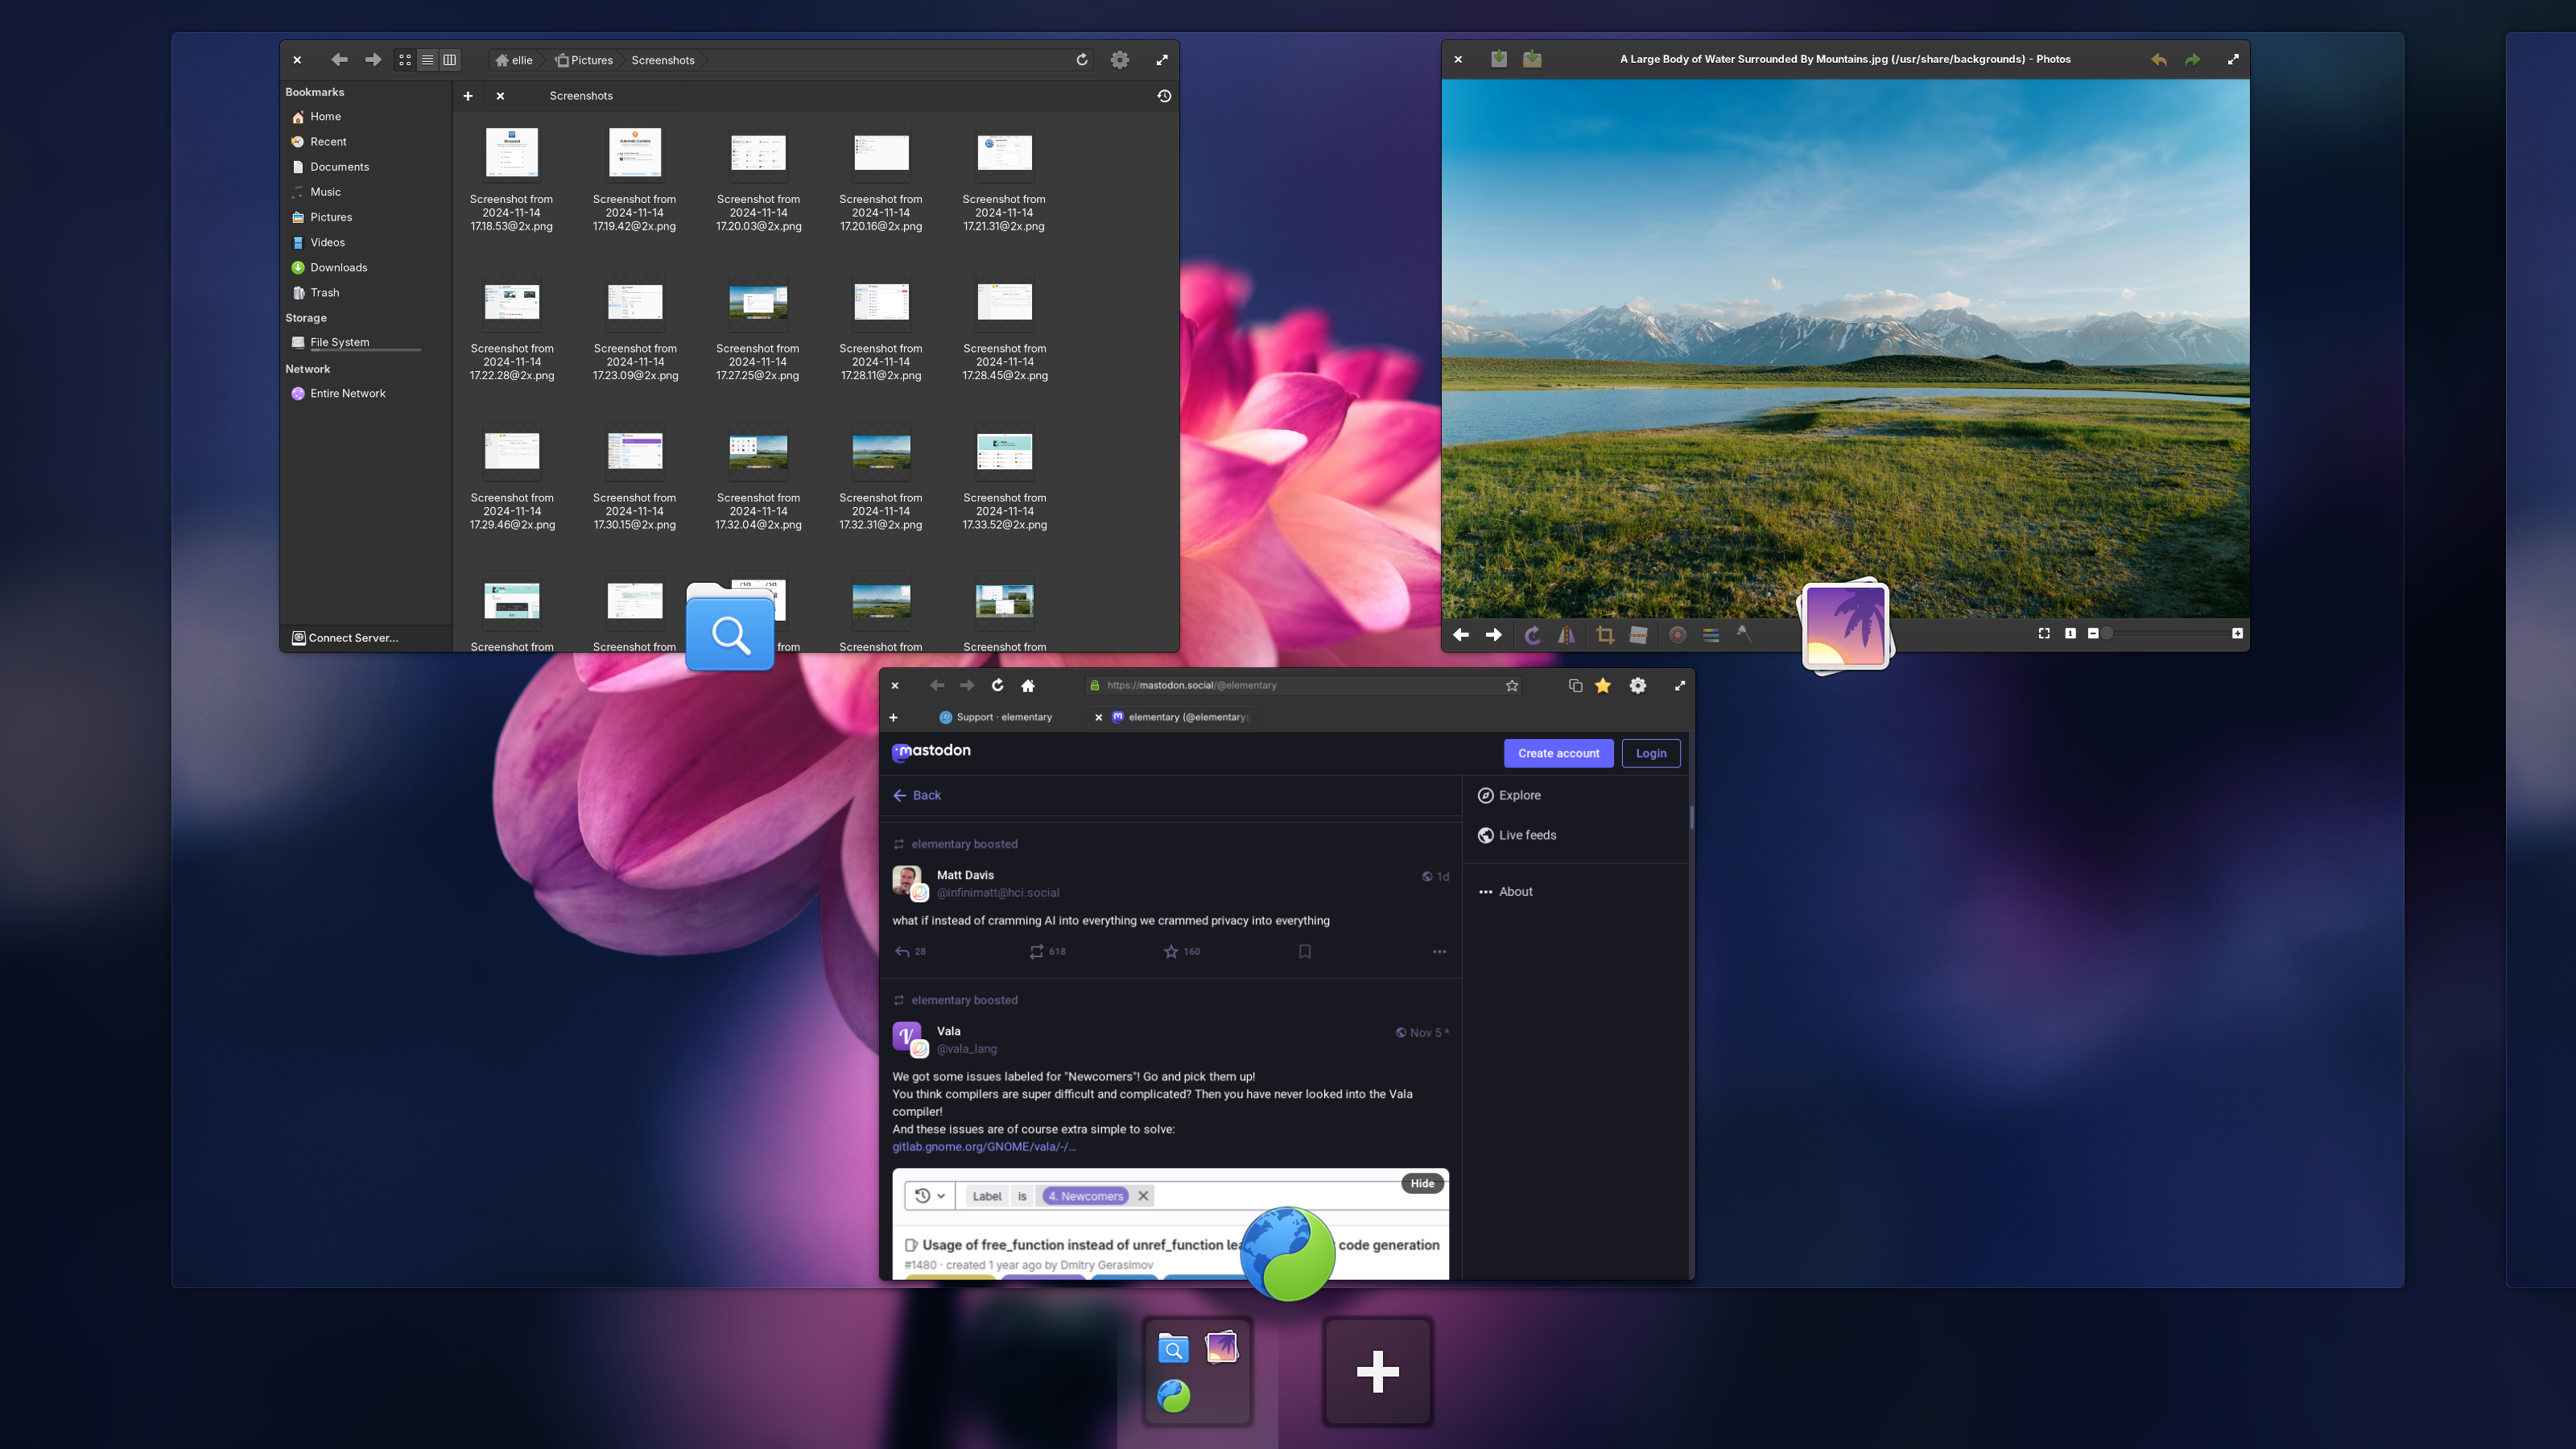Click the bookmark star icon in browser

1511,687
